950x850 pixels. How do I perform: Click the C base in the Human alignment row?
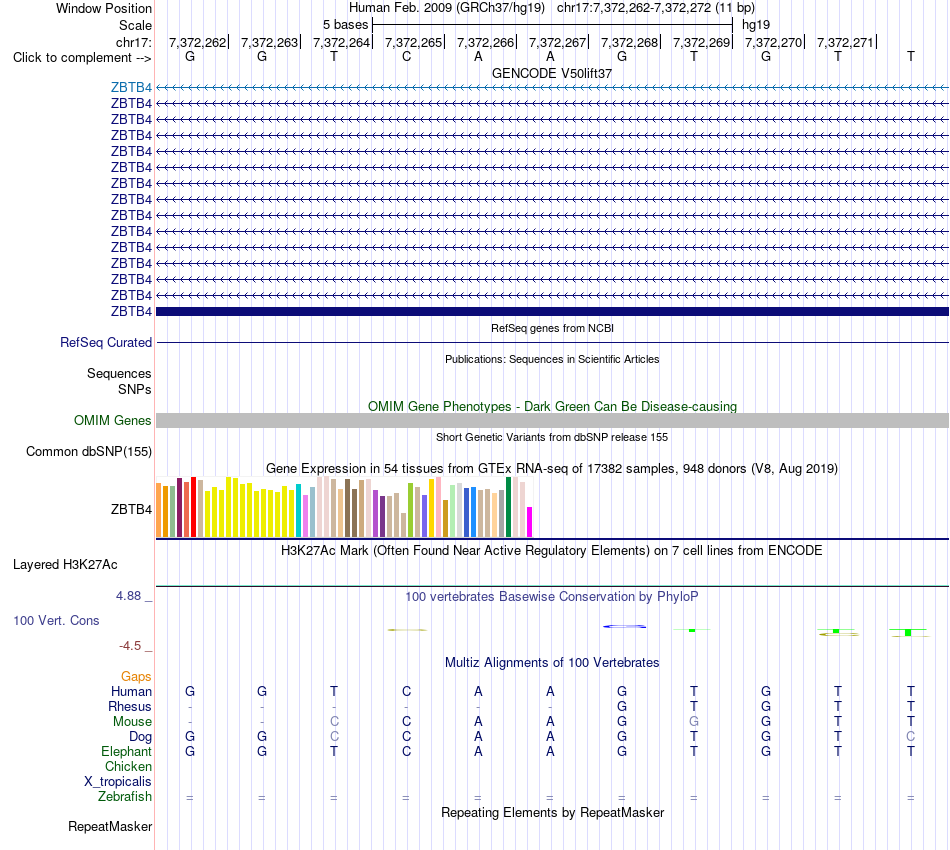click(406, 691)
